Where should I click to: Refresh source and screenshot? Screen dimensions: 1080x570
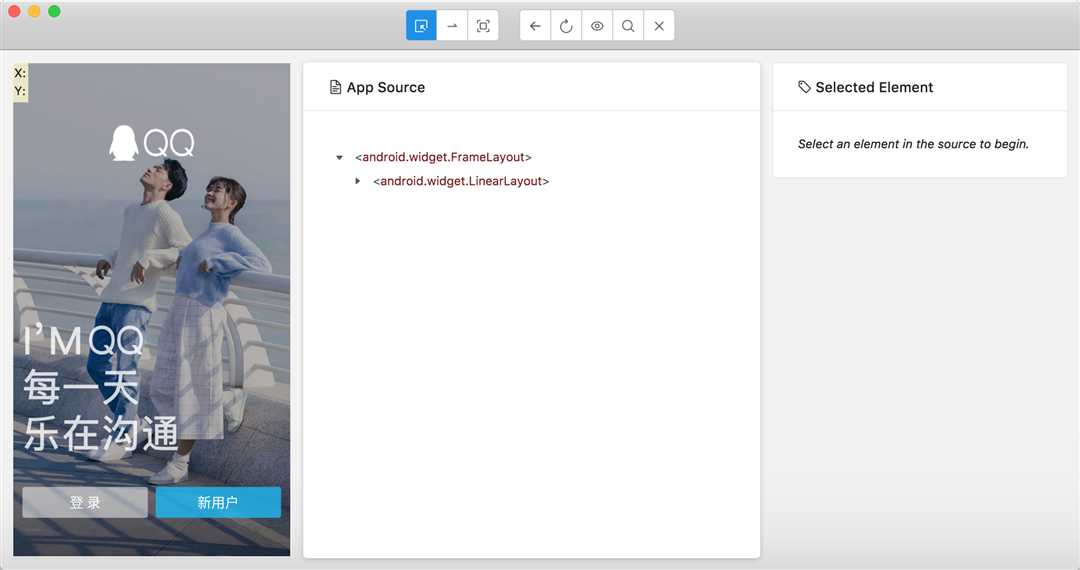point(566,26)
